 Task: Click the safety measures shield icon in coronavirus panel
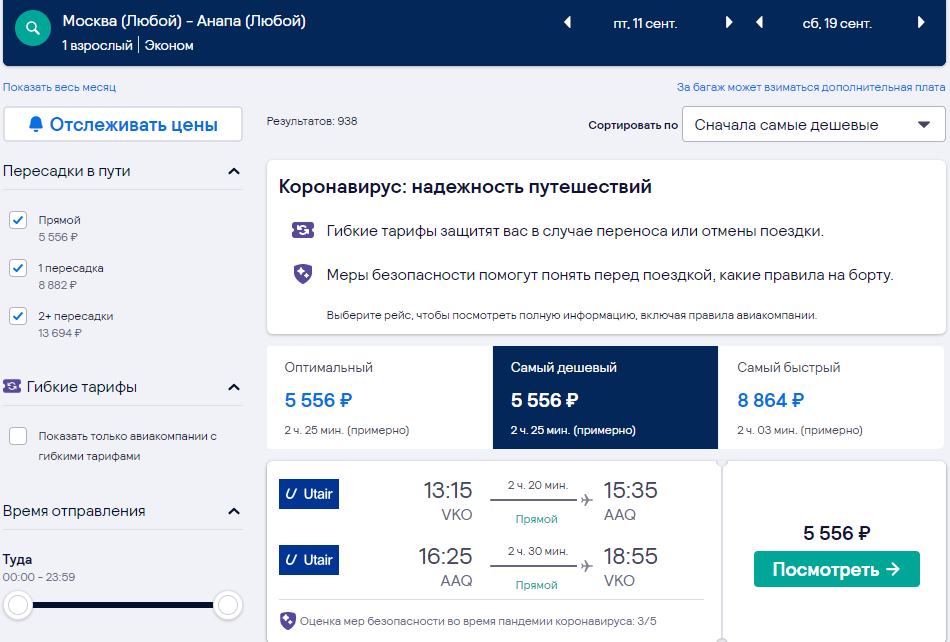click(302, 274)
